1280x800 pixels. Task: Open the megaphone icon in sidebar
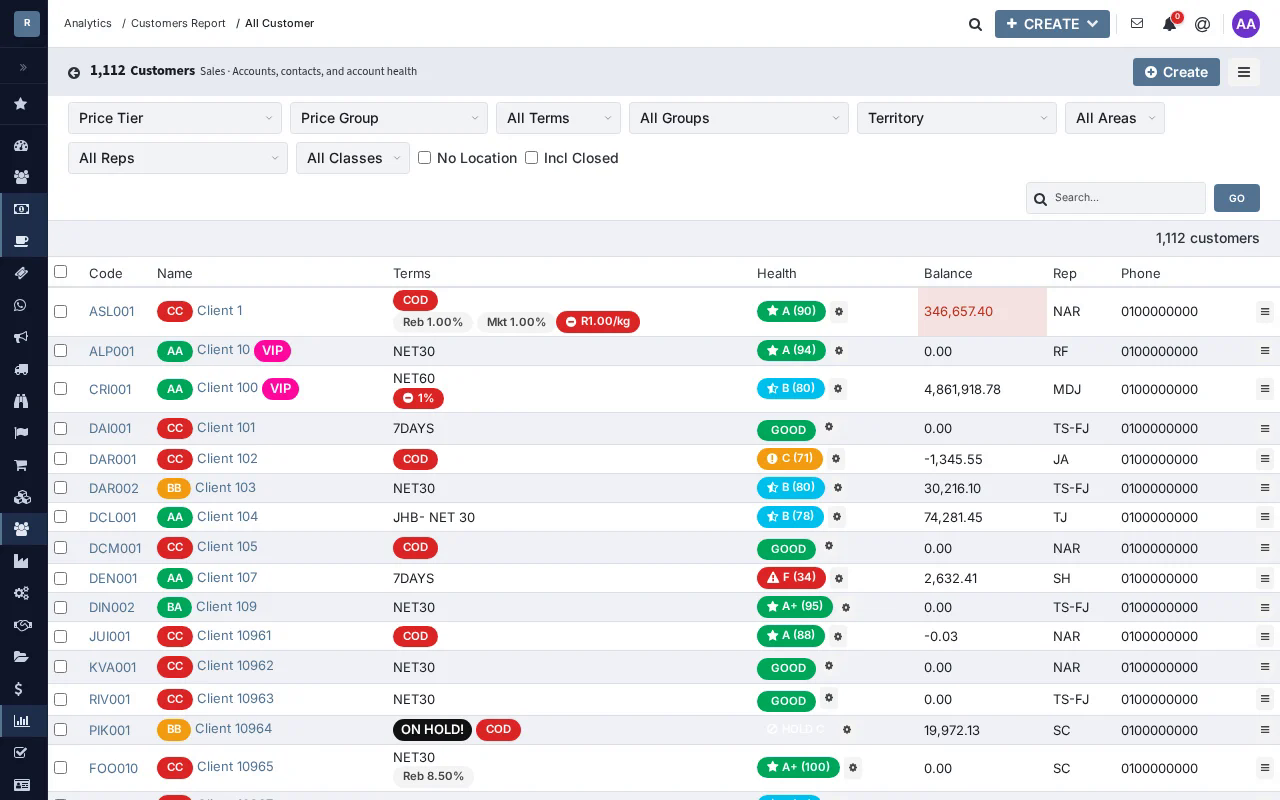pyautogui.click(x=21, y=337)
